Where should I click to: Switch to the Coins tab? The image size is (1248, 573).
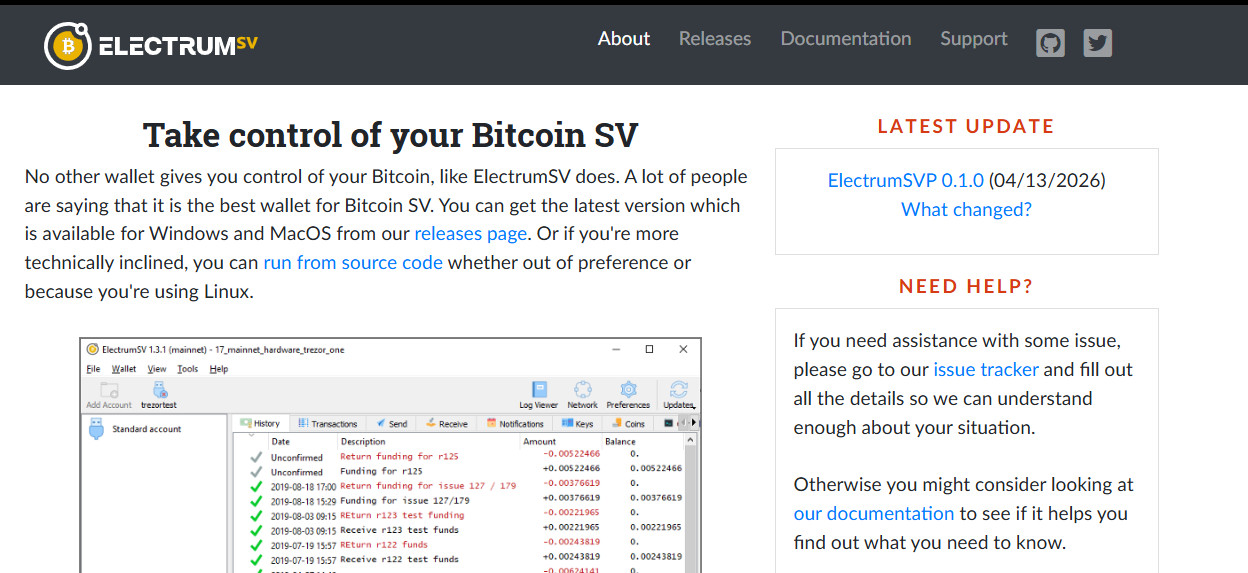pyautogui.click(x=628, y=424)
